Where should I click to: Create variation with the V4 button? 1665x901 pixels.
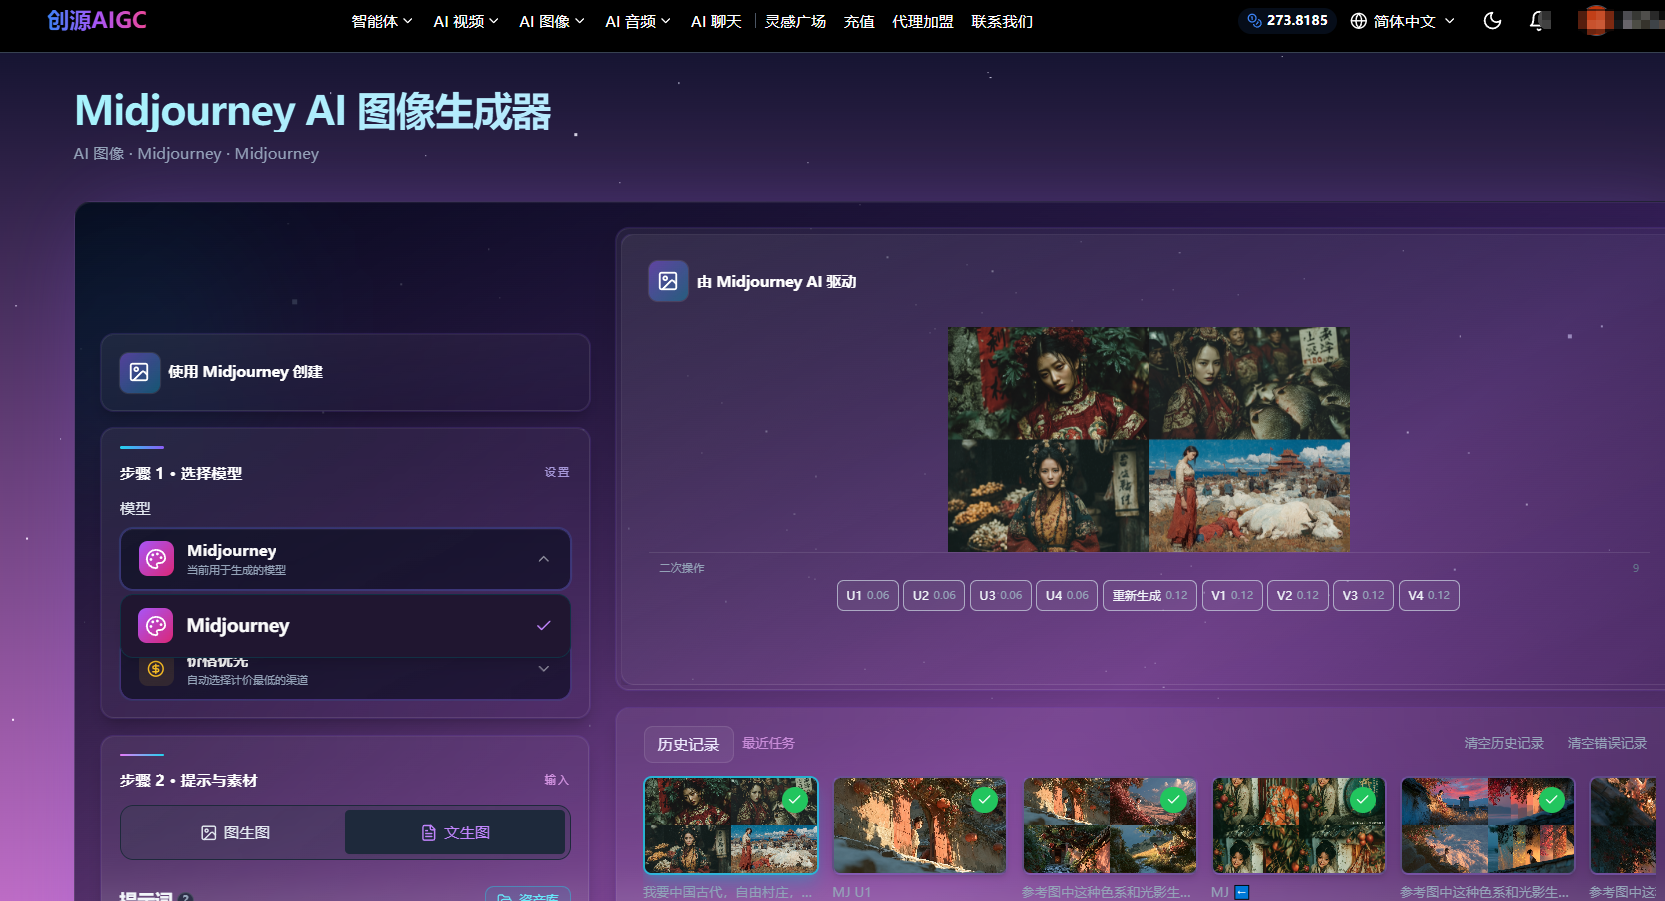[x=1429, y=595]
